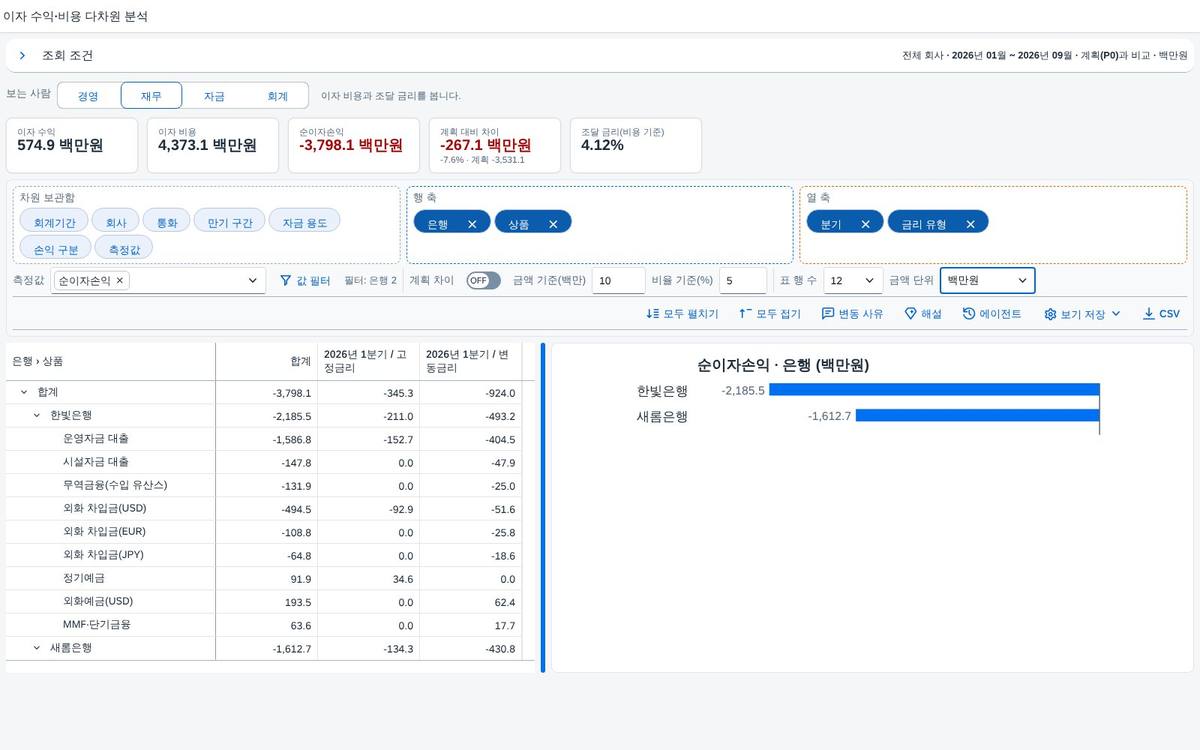Focus the 비율 기준(%) input field

[743, 281]
